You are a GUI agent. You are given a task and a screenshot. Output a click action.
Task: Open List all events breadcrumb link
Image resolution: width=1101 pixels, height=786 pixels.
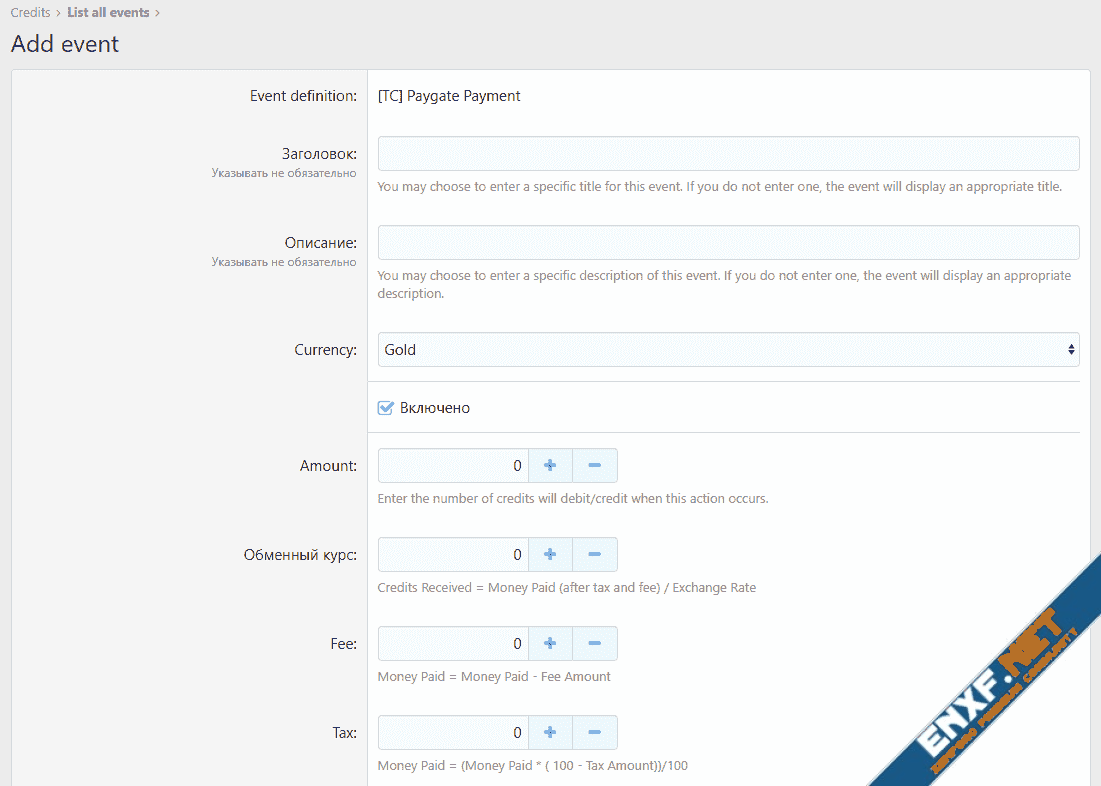coord(108,13)
